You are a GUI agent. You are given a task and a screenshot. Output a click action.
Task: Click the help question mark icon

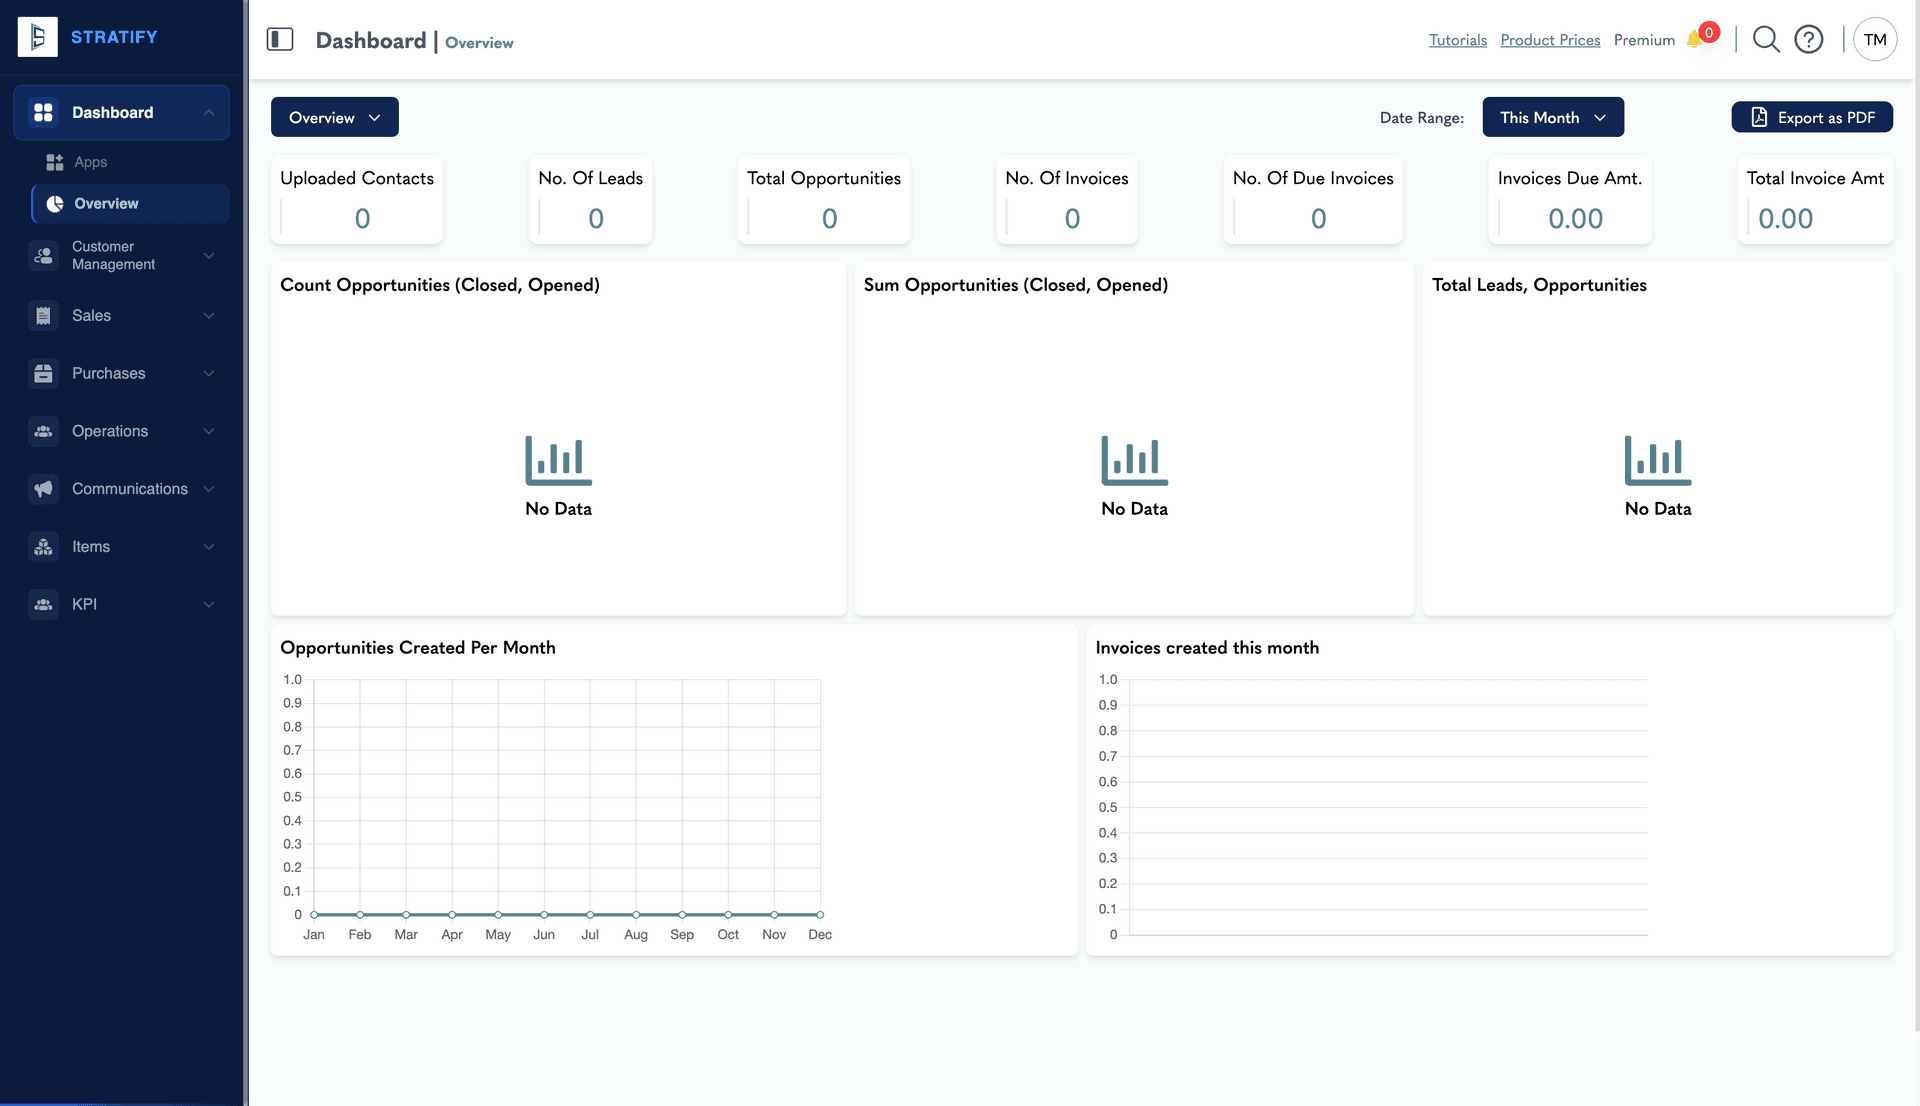pyautogui.click(x=1809, y=39)
